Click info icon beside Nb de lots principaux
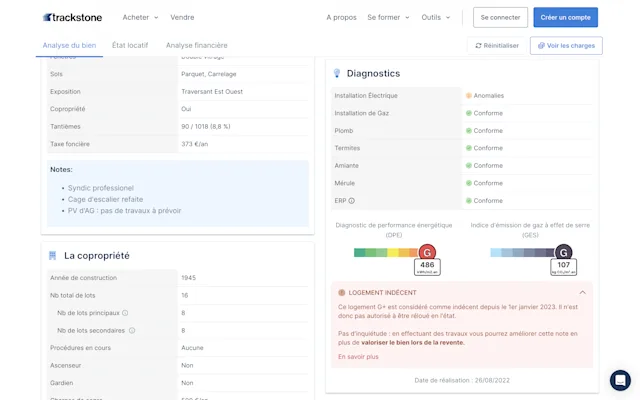The height and width of the screenshot is (400, 640). 125,313
